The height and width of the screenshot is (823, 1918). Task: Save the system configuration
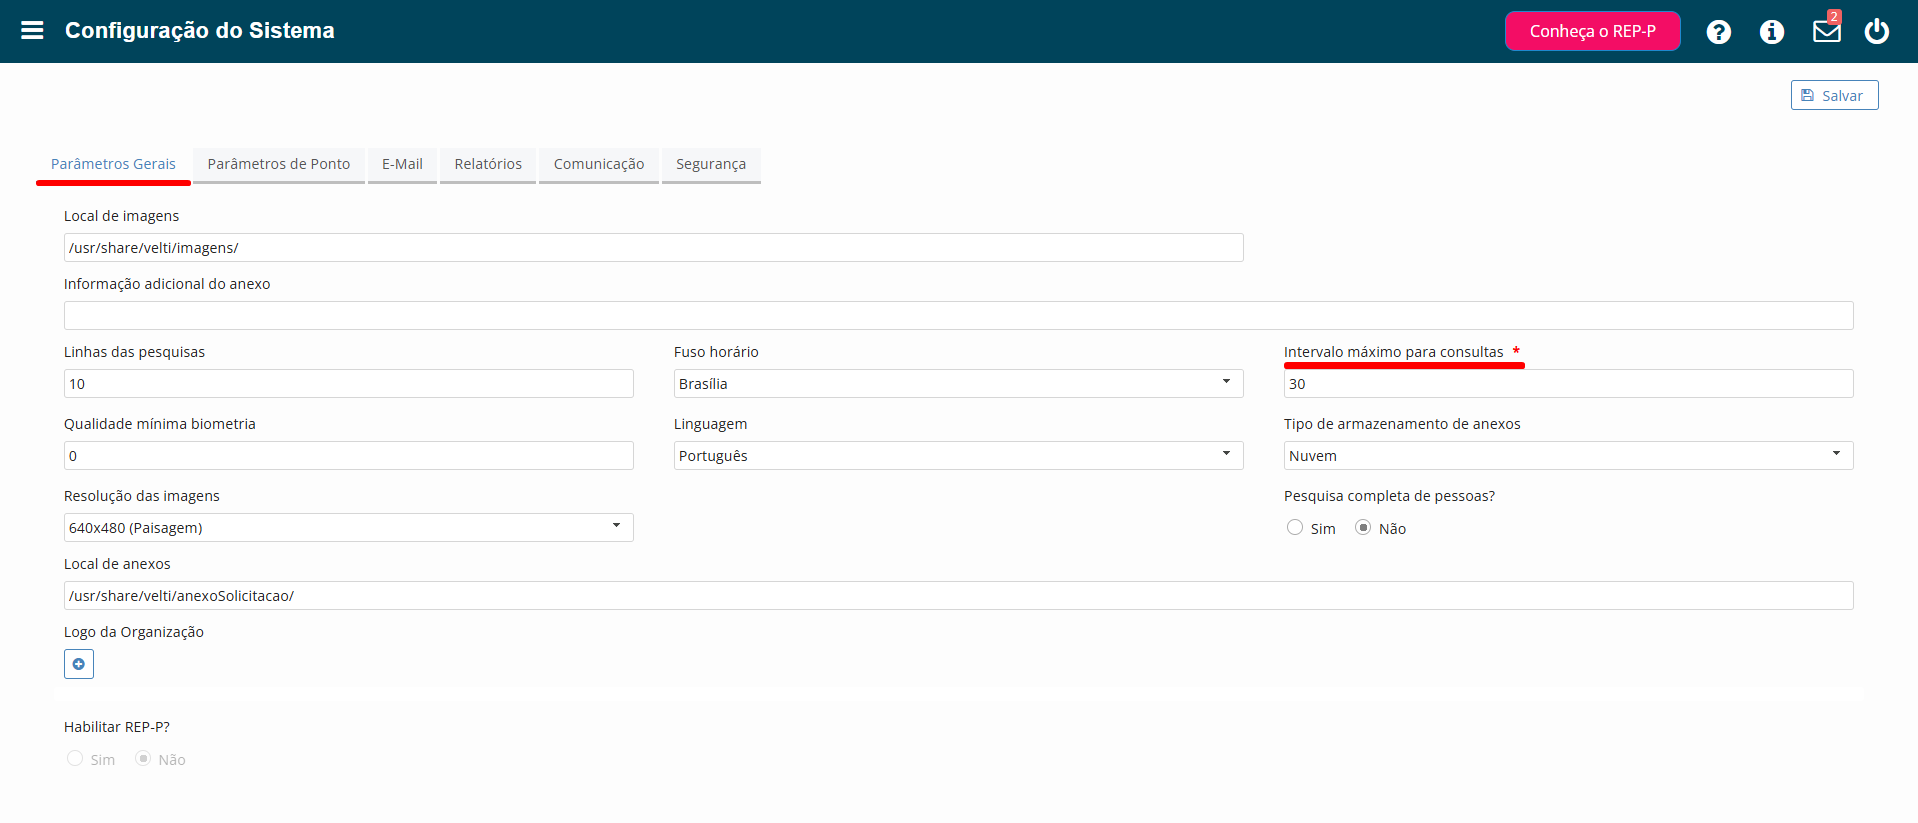tap(1834, 95)
